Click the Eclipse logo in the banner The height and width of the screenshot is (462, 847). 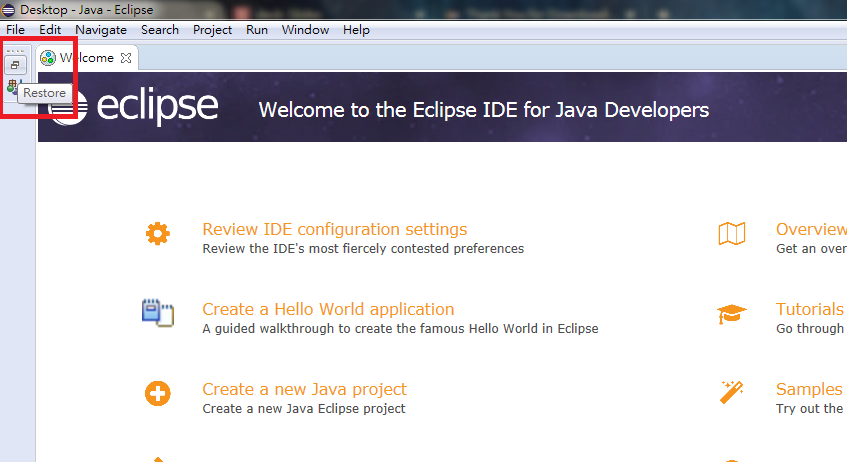point(134,106)
